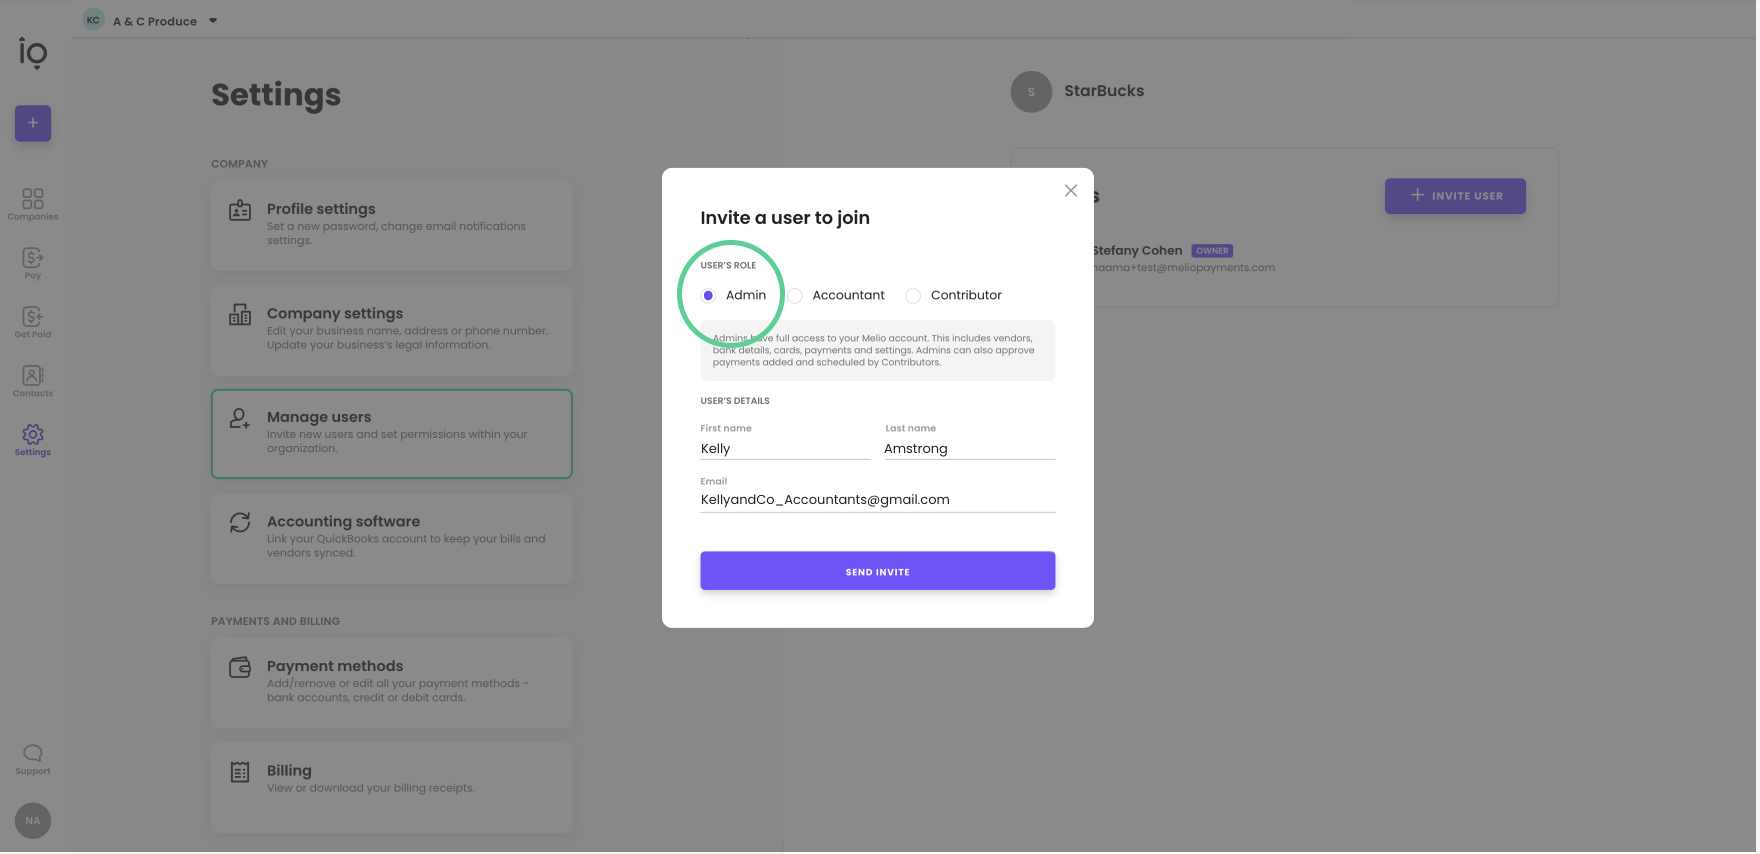This screenshot has height=854, width=1760.
Task: Click the Send Invite button
Action: click(x=878, y=571)
